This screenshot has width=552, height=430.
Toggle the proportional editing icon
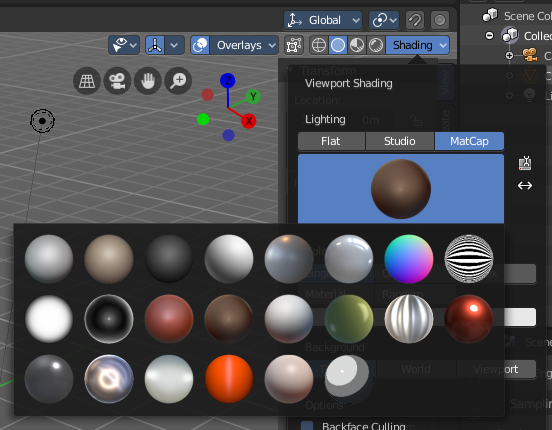440,20
